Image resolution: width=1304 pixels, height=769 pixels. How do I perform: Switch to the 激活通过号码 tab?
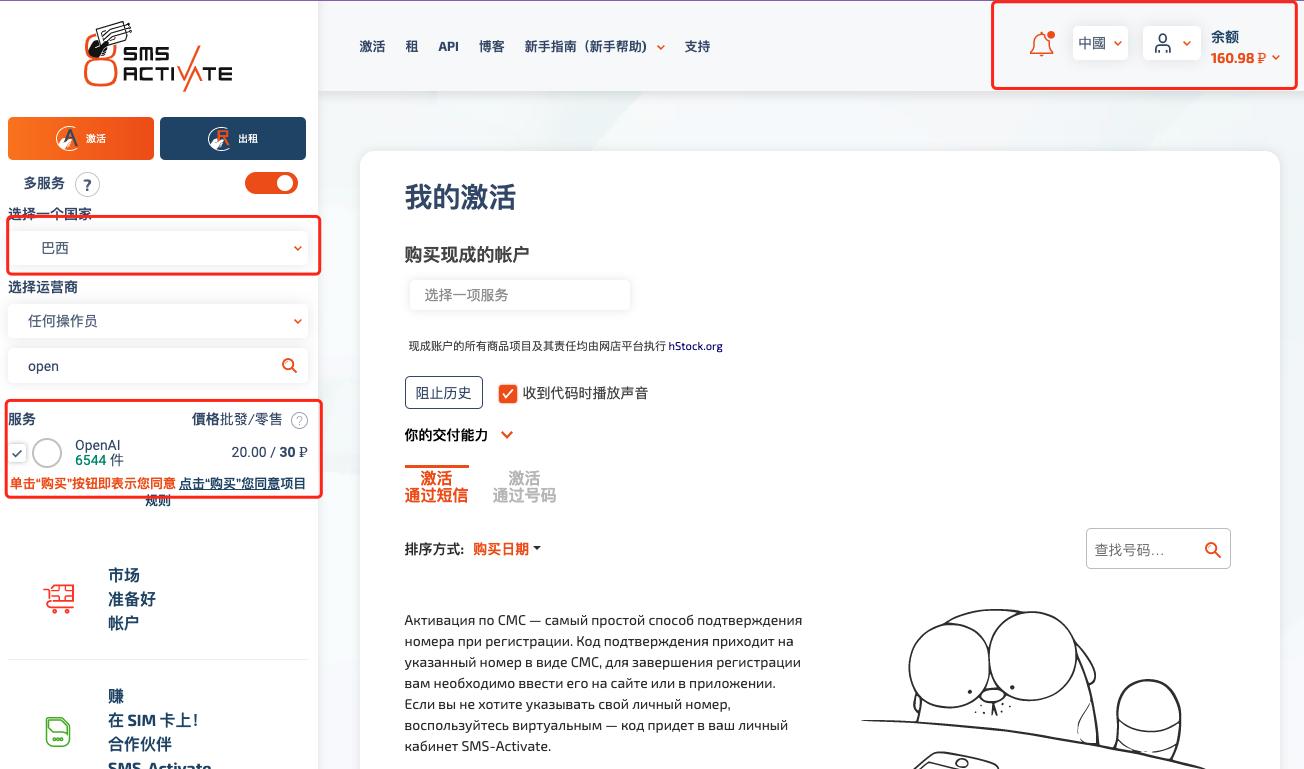[x=524, y=485]
